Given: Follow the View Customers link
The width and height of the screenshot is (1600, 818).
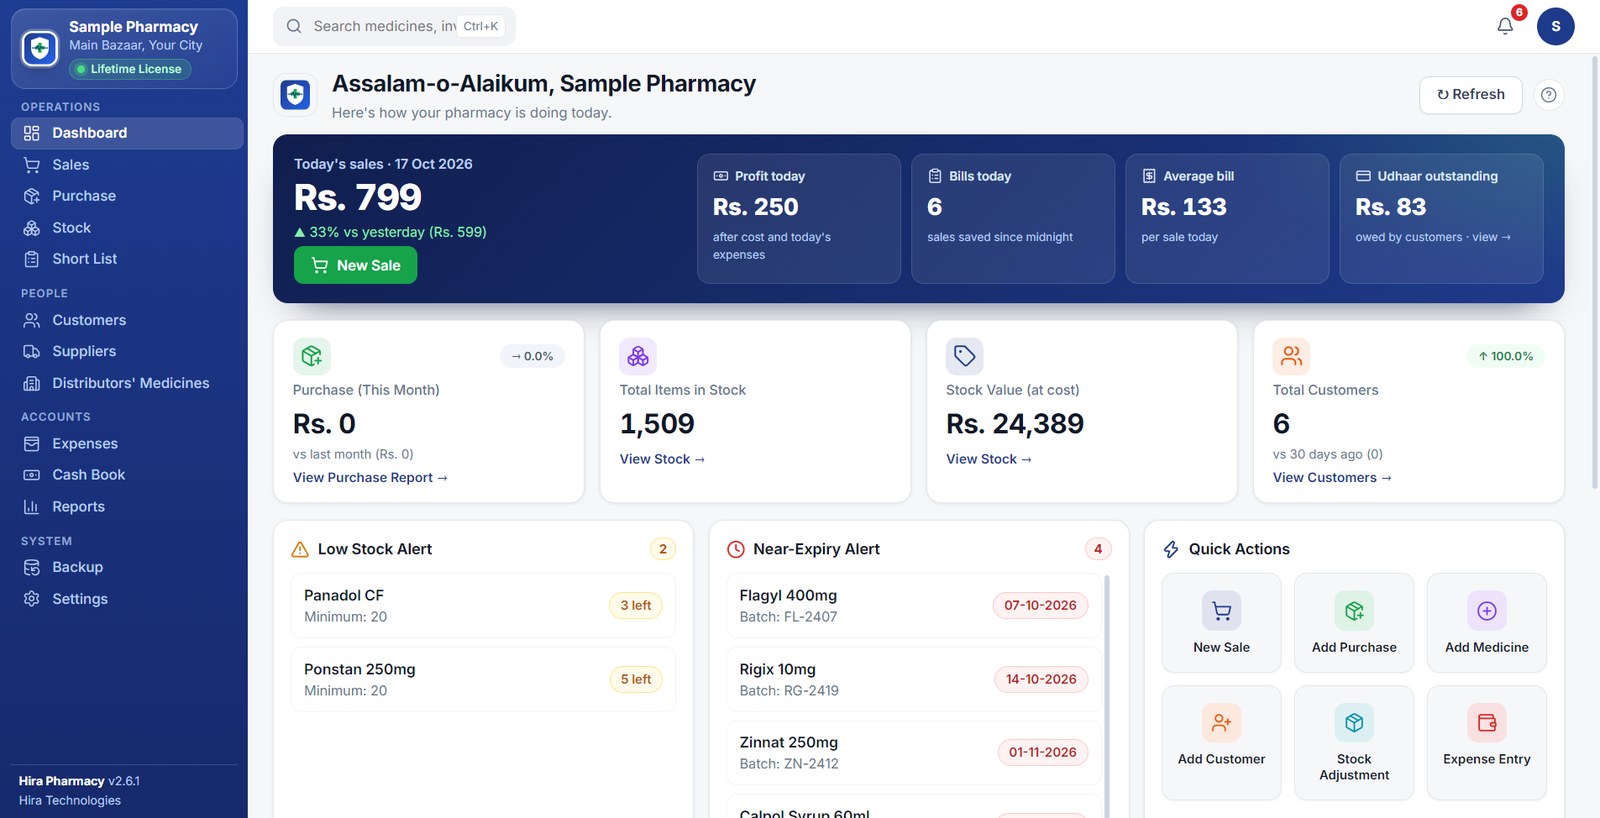Looking at the screenshot, I should [x=1332, y=478].
